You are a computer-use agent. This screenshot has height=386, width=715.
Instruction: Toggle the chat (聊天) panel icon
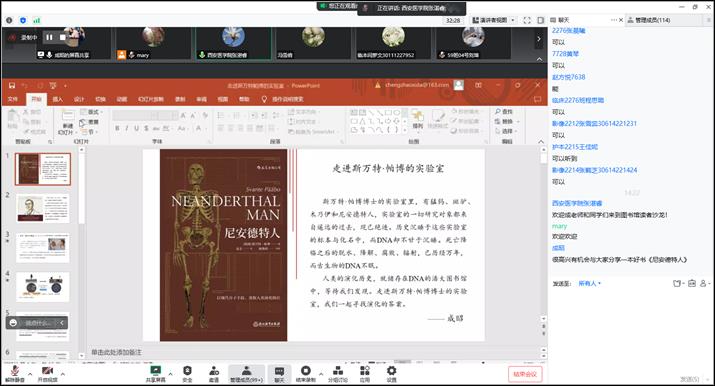coord(279,374)
